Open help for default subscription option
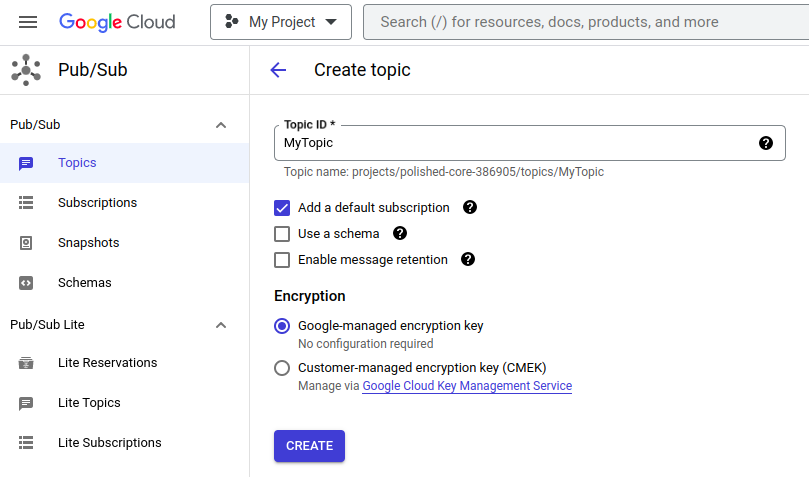Viewport: 809px width, 477px height. point(470,208)
